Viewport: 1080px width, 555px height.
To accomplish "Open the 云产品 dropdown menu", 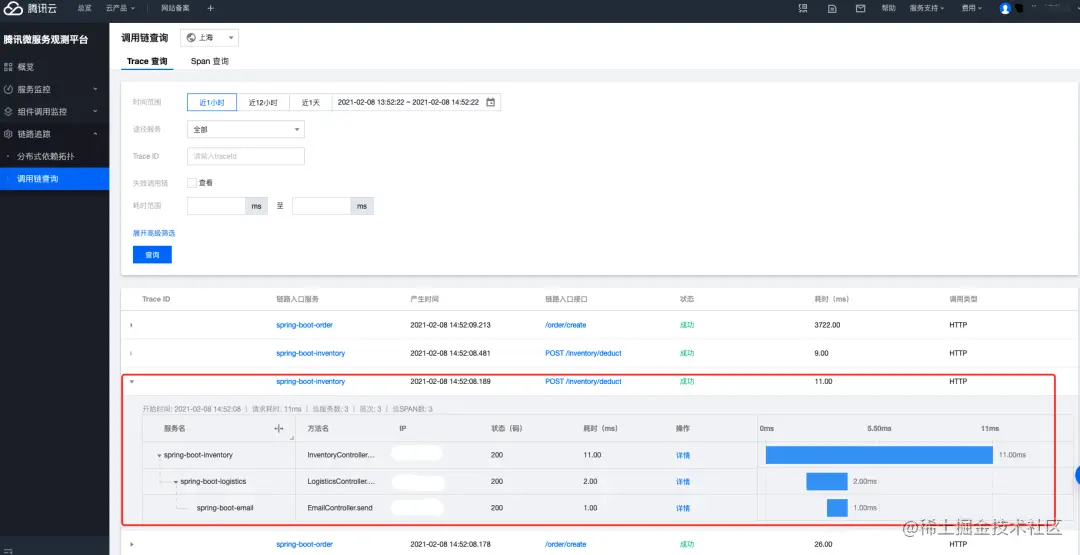I will click(x=121, y=8).
